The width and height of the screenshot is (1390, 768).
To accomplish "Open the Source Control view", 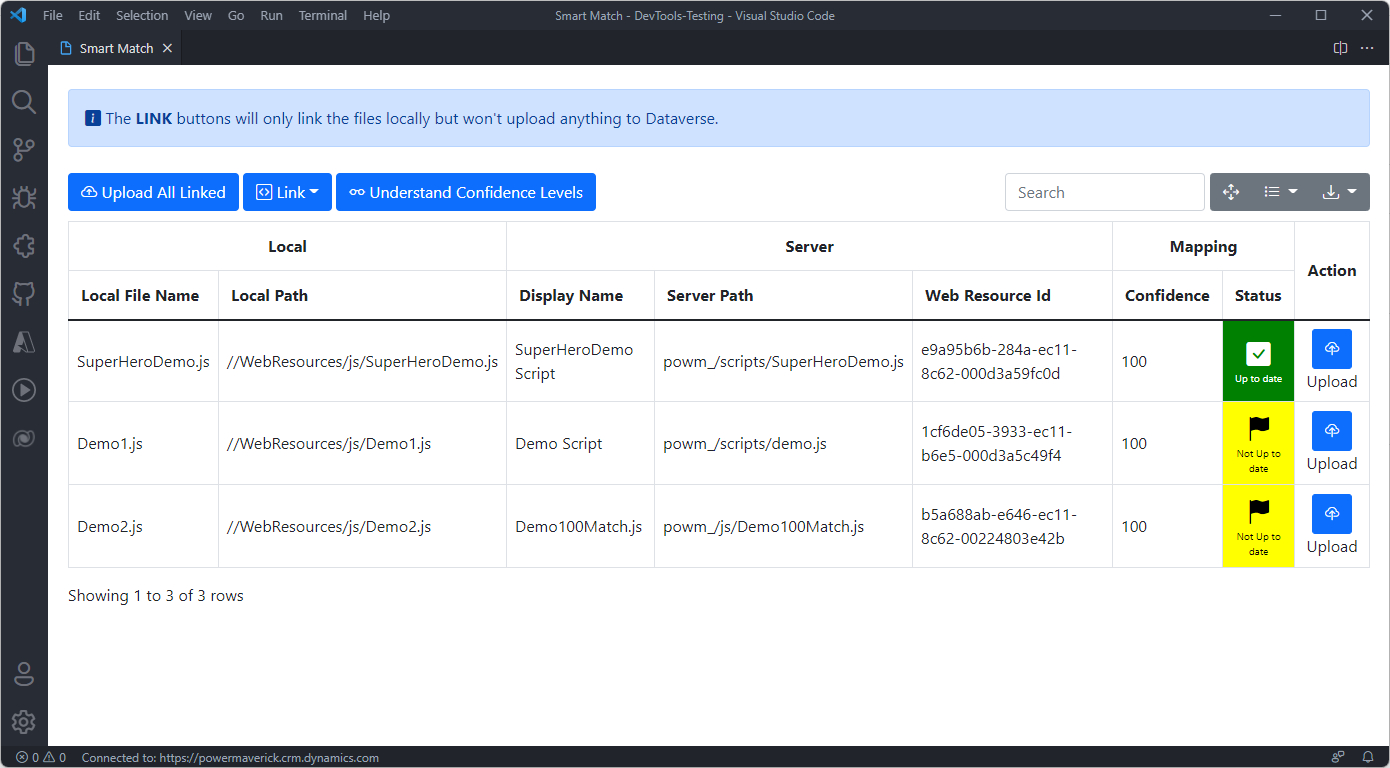I will [x=24, y=150].
